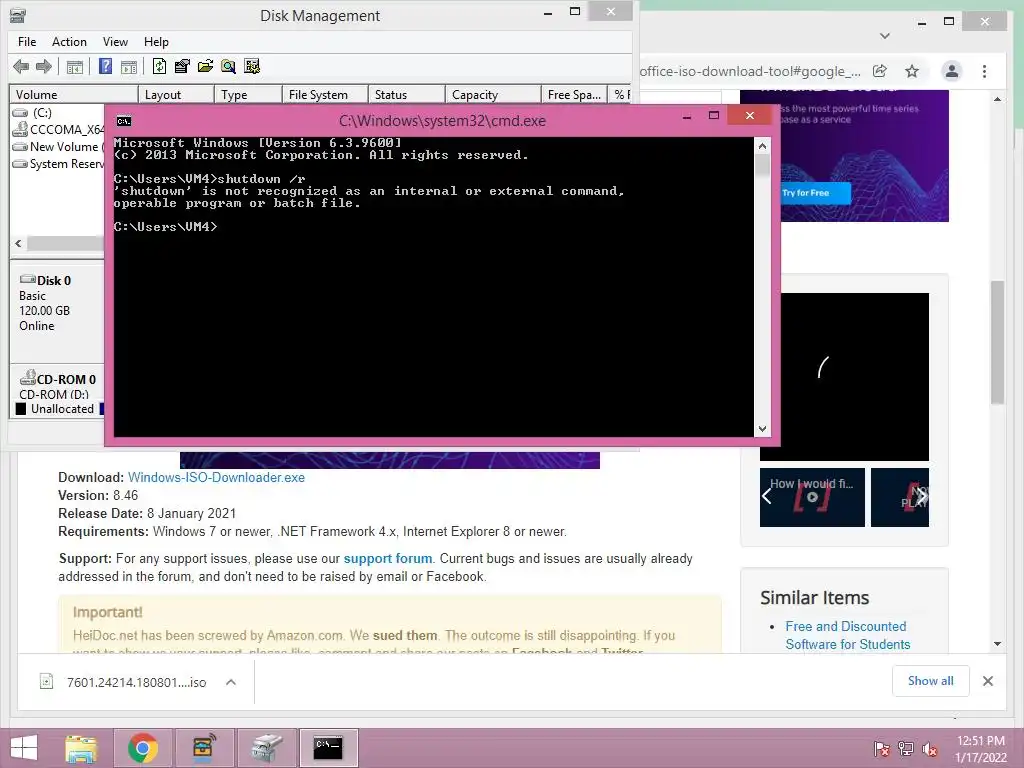This screenshot has width=1024, height=768.
Task: Select the (C:) volume row
Action: pos(57,112)
